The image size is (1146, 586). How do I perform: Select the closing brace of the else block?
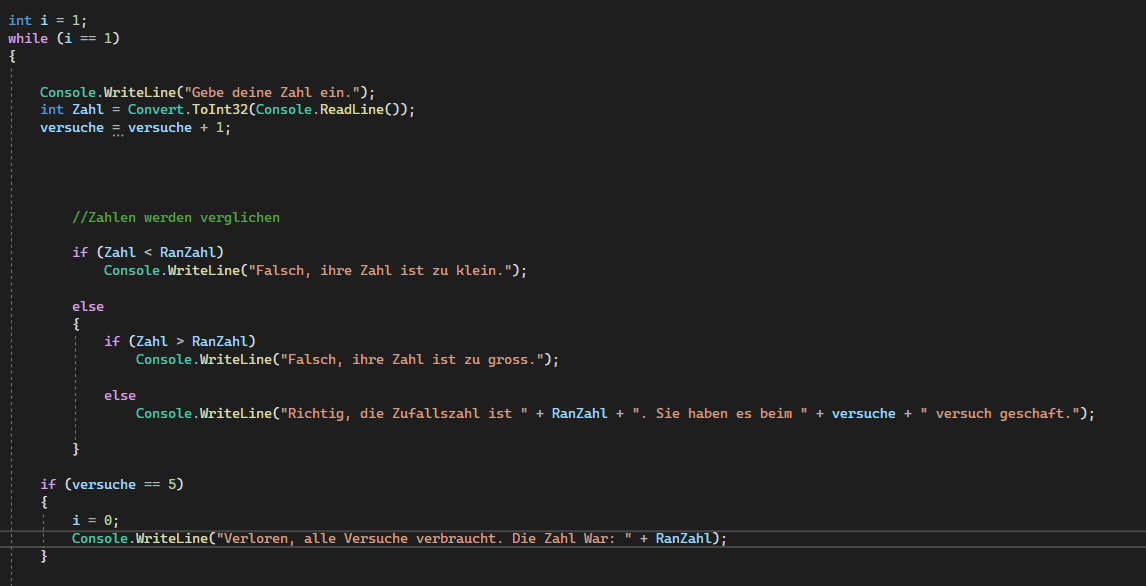(x=75, y=448)
